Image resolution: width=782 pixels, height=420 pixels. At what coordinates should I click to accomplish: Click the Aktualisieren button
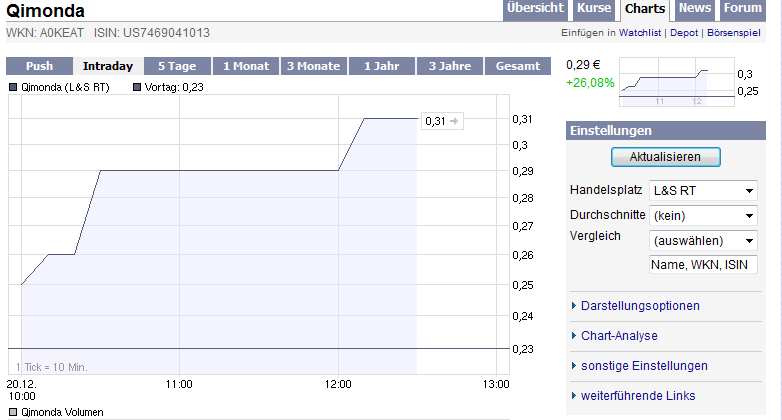(665, 157)
